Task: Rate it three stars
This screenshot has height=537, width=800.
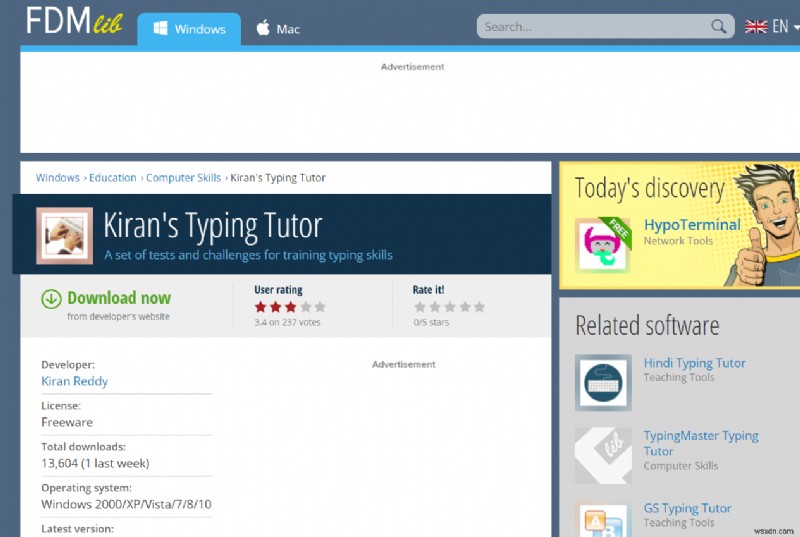Action: pyautogui.click(x=449, y=306)
